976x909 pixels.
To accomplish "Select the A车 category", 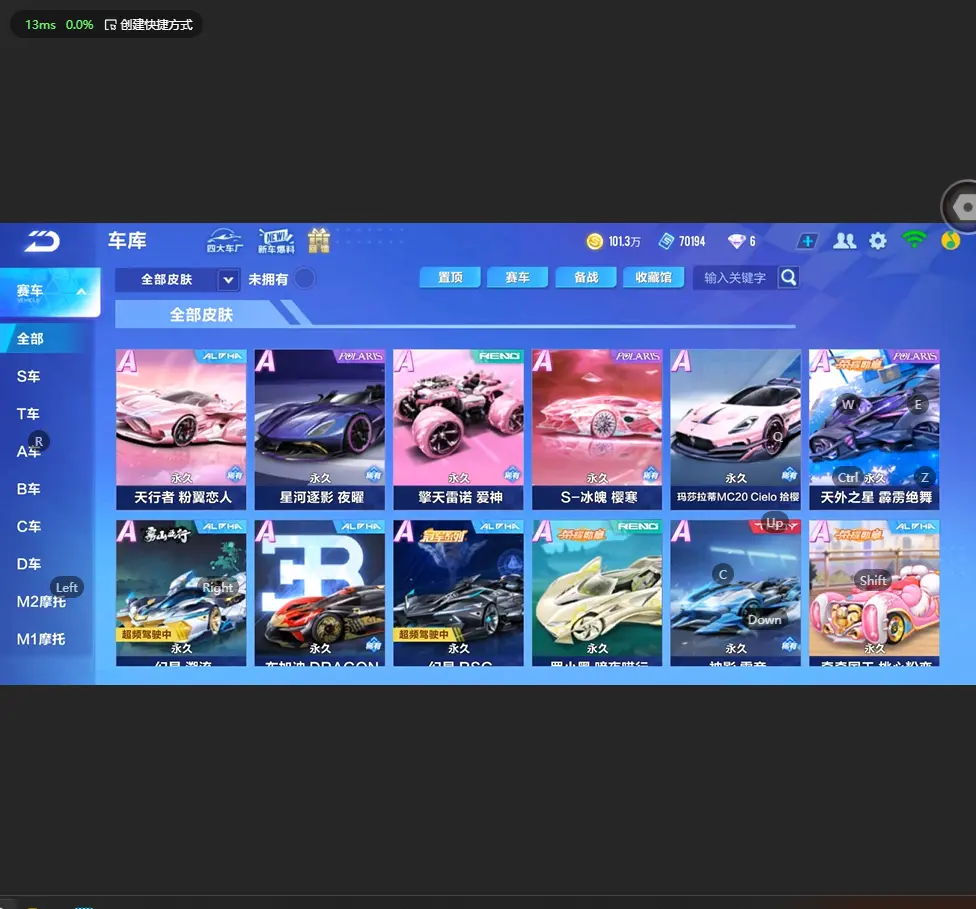I will coord(29,451).
